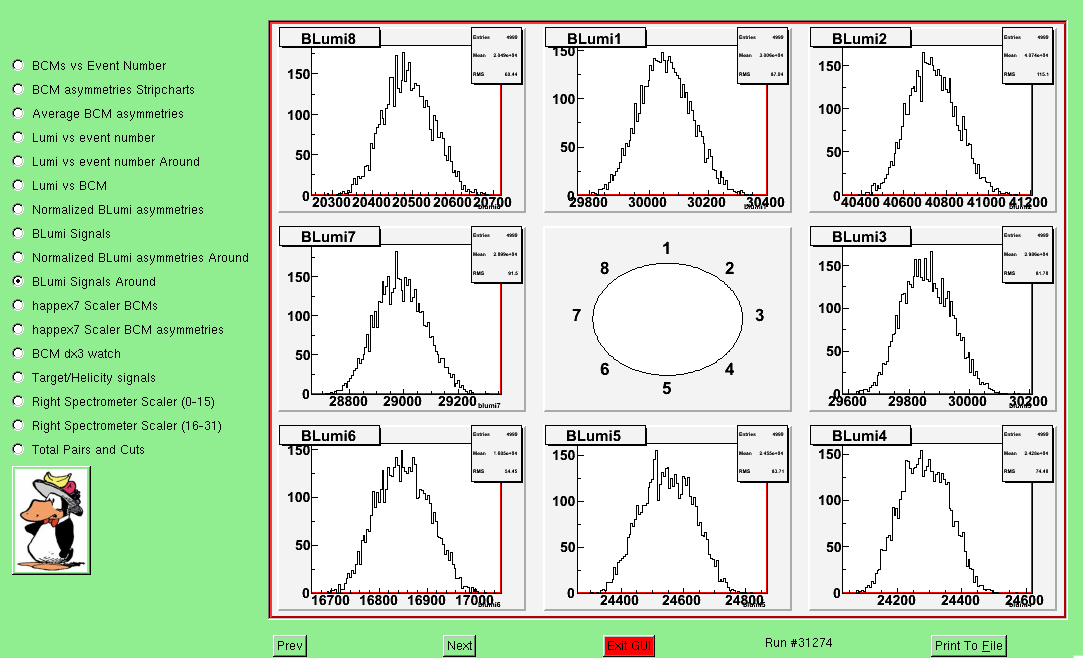Click the BLumi5 statistics box

762,454
